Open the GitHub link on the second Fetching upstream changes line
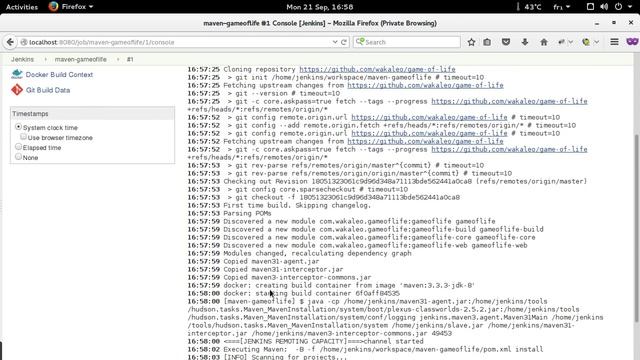 425,141
